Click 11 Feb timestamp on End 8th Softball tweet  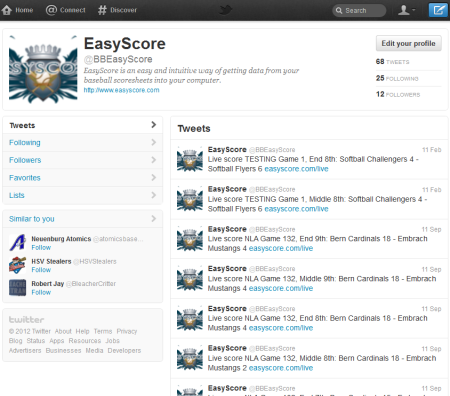pos(432,150)
